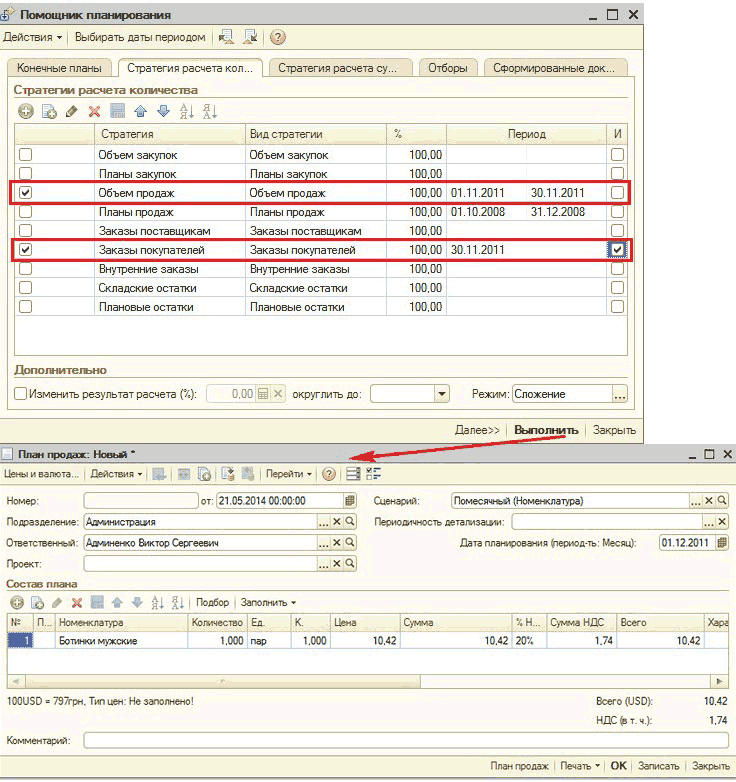
Task: Check the Изменить результат расчета checkbox
Action: [x=21, y=395]
